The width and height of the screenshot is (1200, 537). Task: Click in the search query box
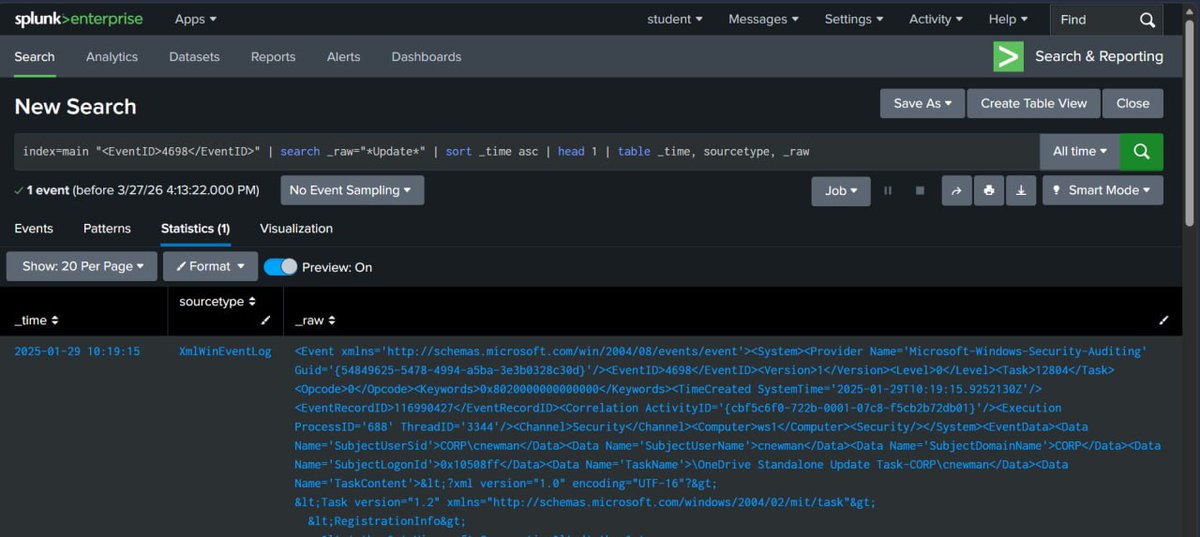pyautogui.click(x=527, y=152)
